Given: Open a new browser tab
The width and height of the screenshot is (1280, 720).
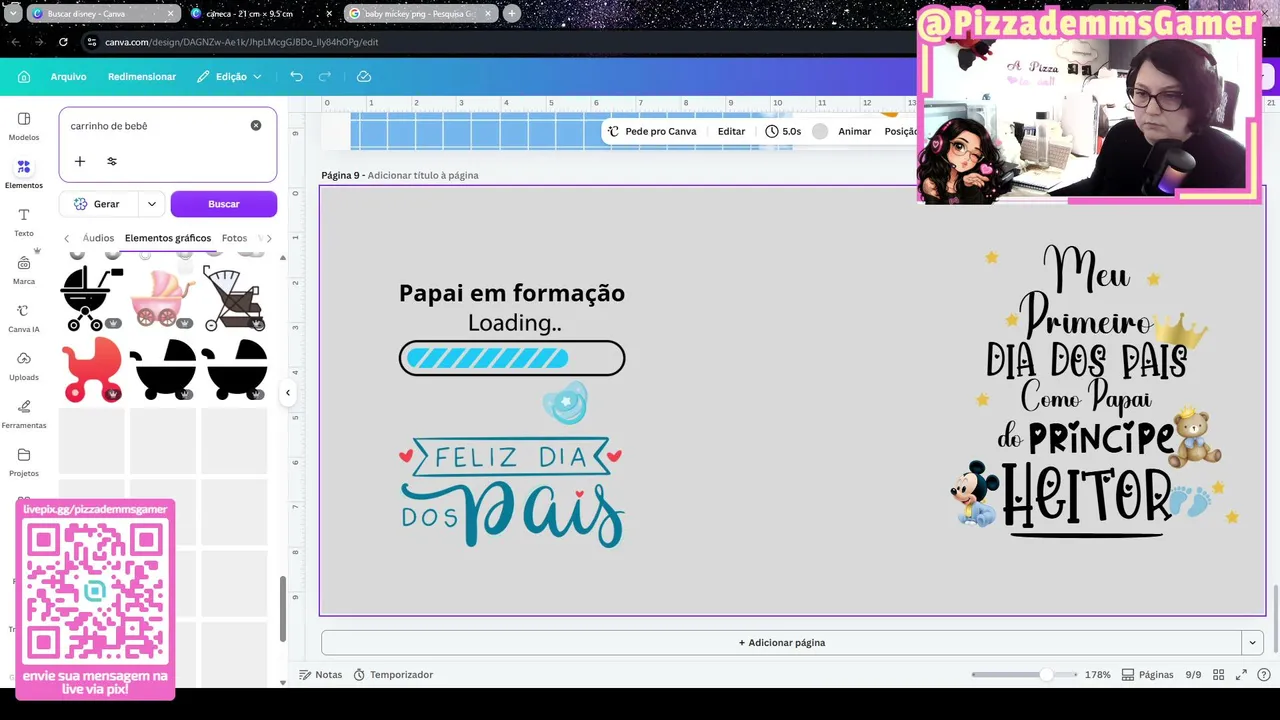Looking at the screenshot, I should (x=512, y=13).
